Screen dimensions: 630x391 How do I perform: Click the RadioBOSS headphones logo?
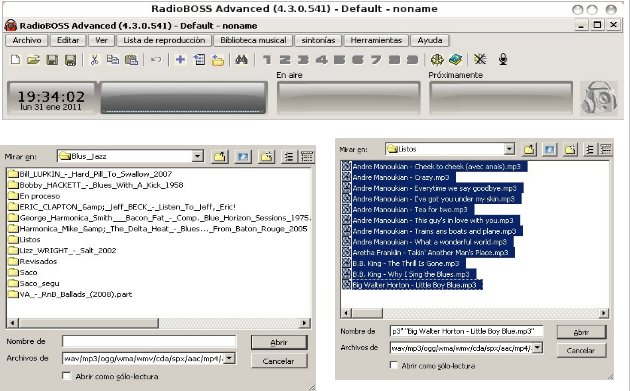coord(599,98)
